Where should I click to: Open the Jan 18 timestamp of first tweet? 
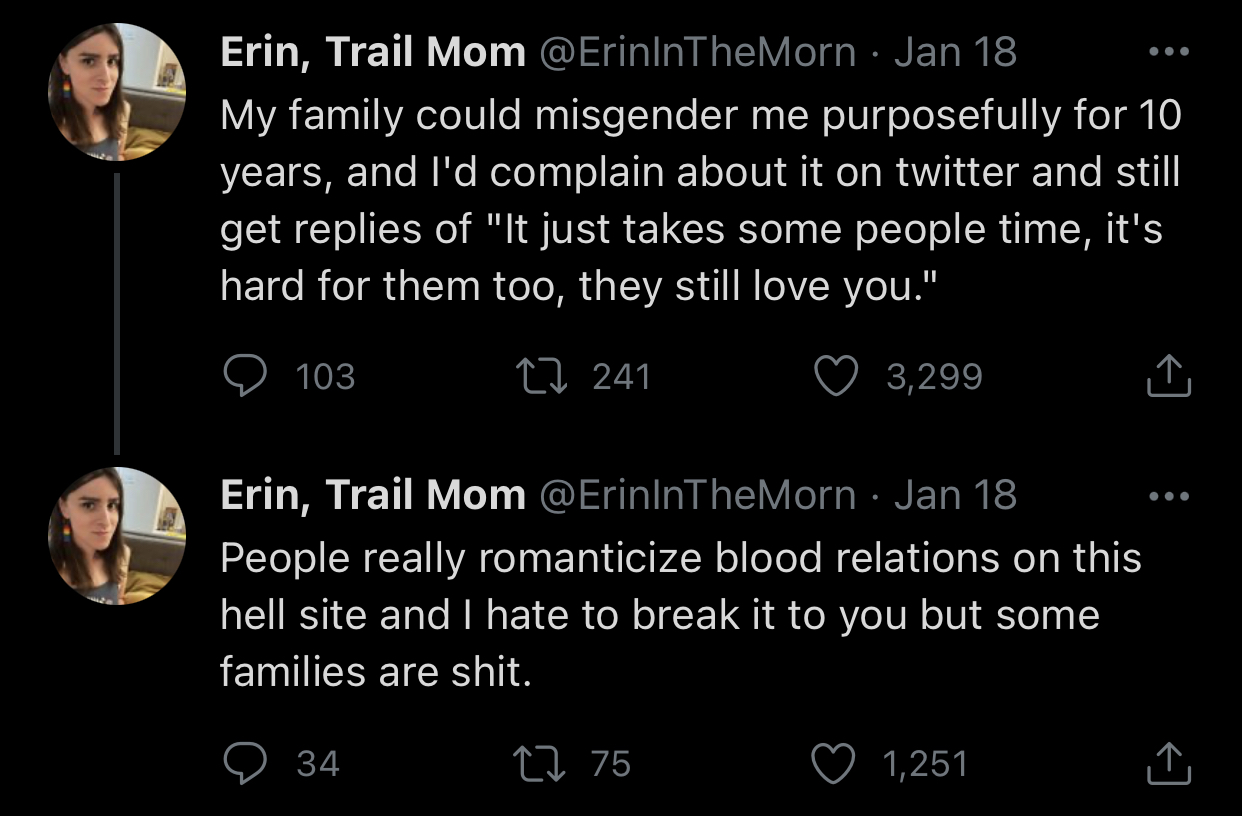tap(955, 53)
